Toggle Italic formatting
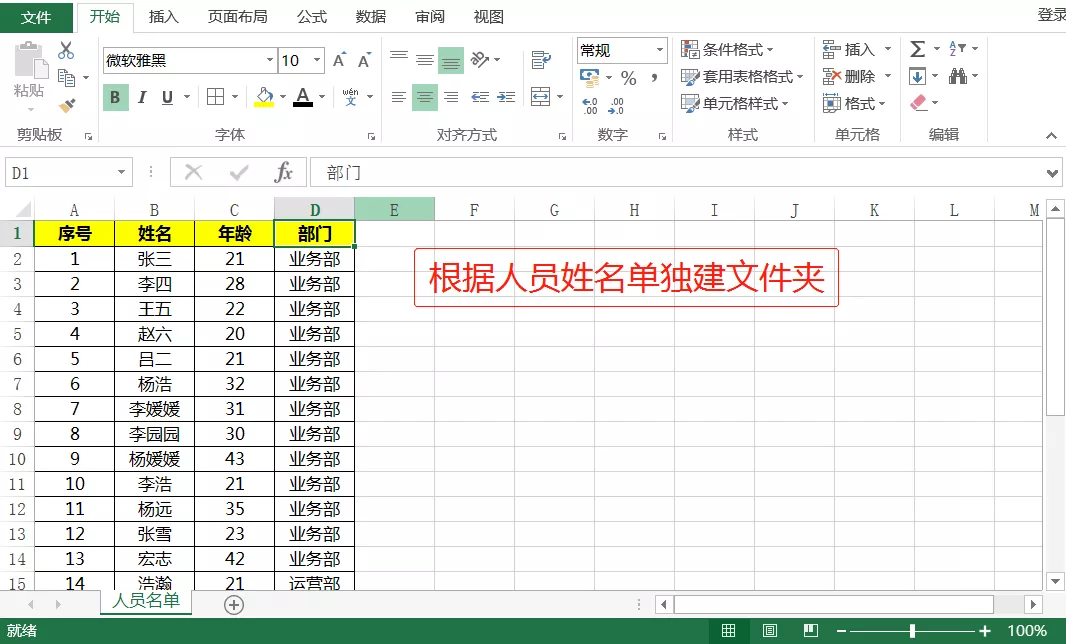The height and width of the screenshot is (644, 1066). (x=142, y=97)
